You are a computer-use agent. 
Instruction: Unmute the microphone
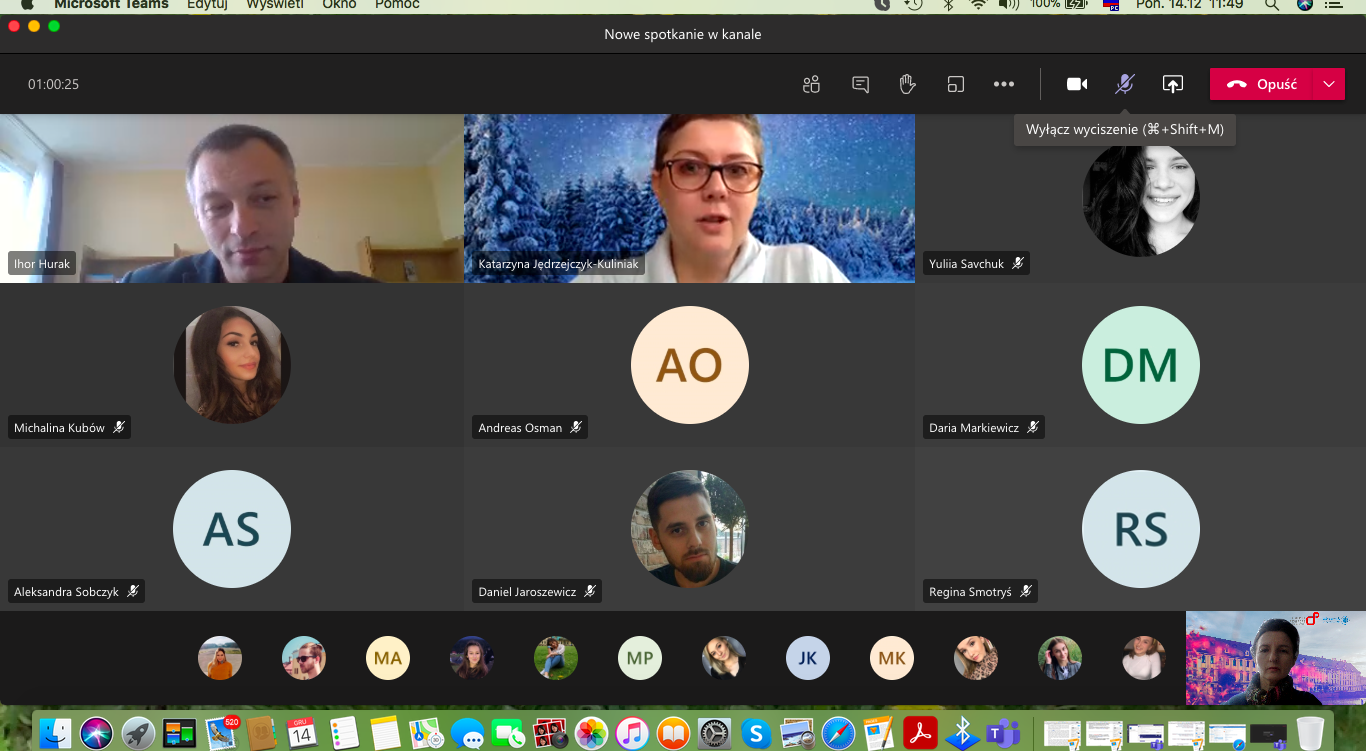(1125, 84)
